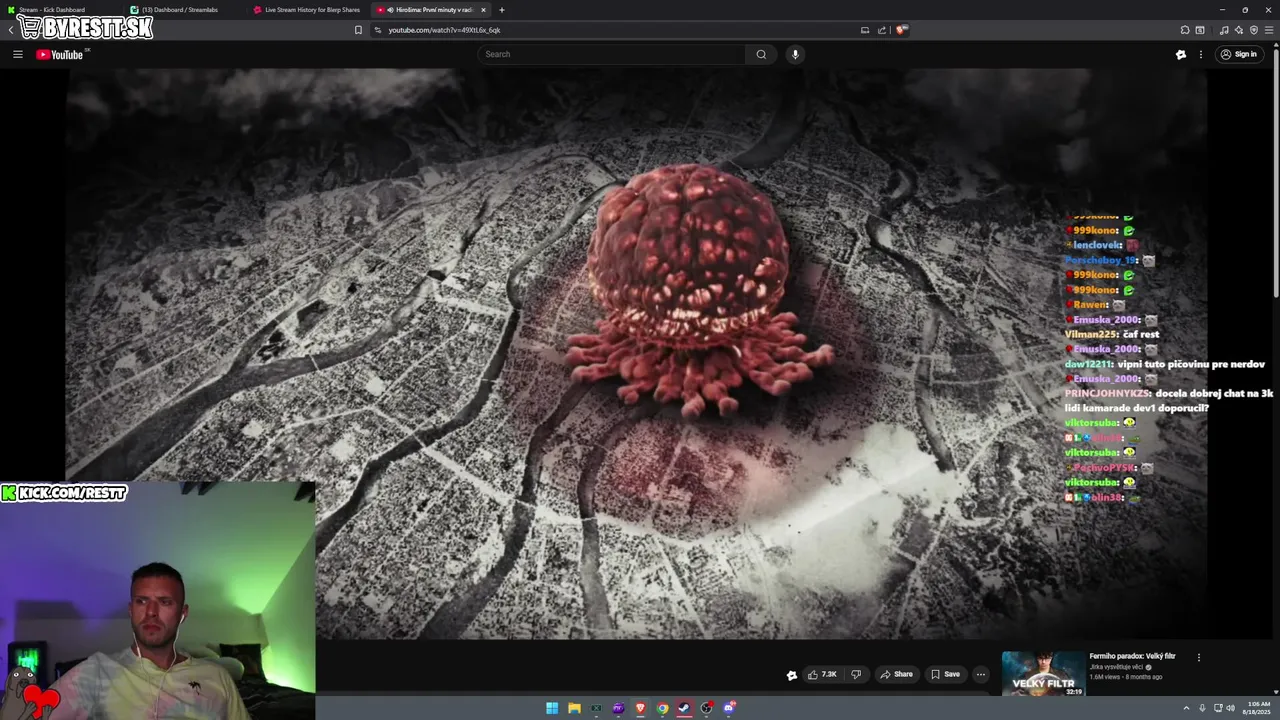
Task: Open the browser main hamburger menu
Action: tap(1270, 30)
